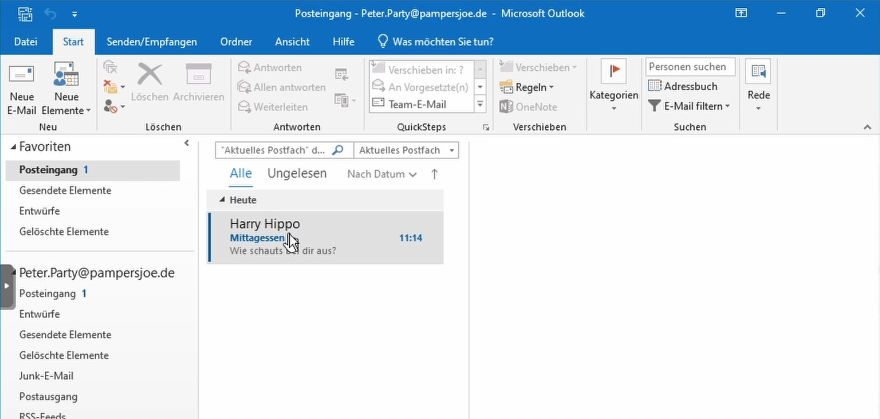
Task: Open the Aktuelles Postfach scope dropdown
Action: (x=406, y=150)
